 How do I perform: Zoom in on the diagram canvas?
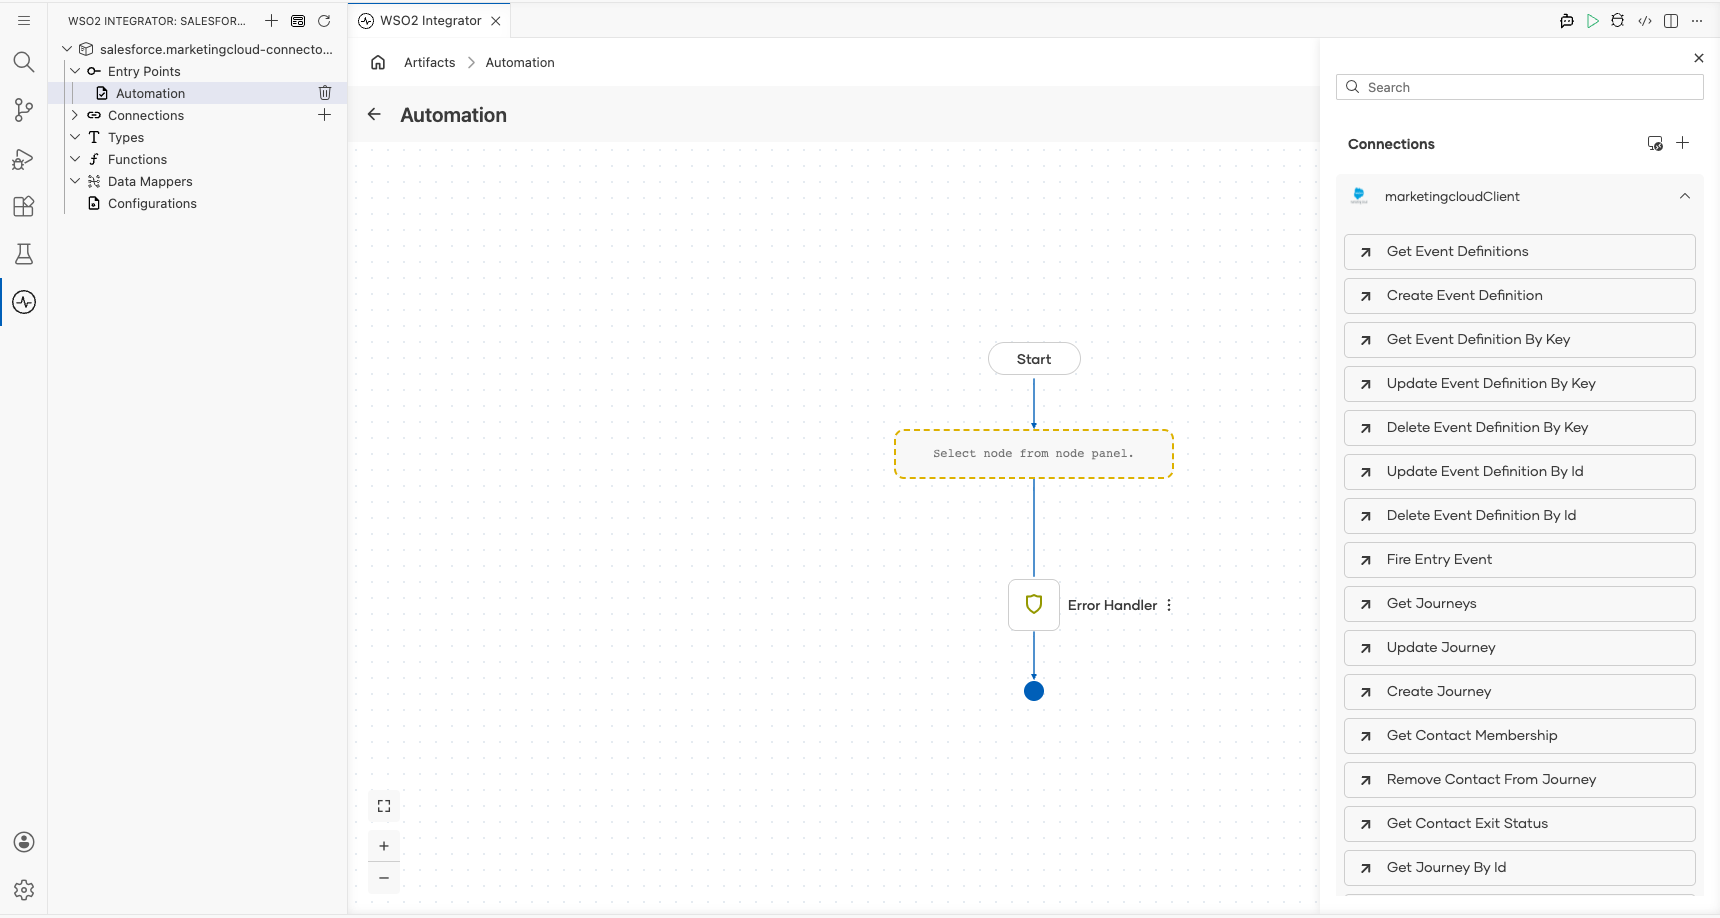tap(384, 846)
